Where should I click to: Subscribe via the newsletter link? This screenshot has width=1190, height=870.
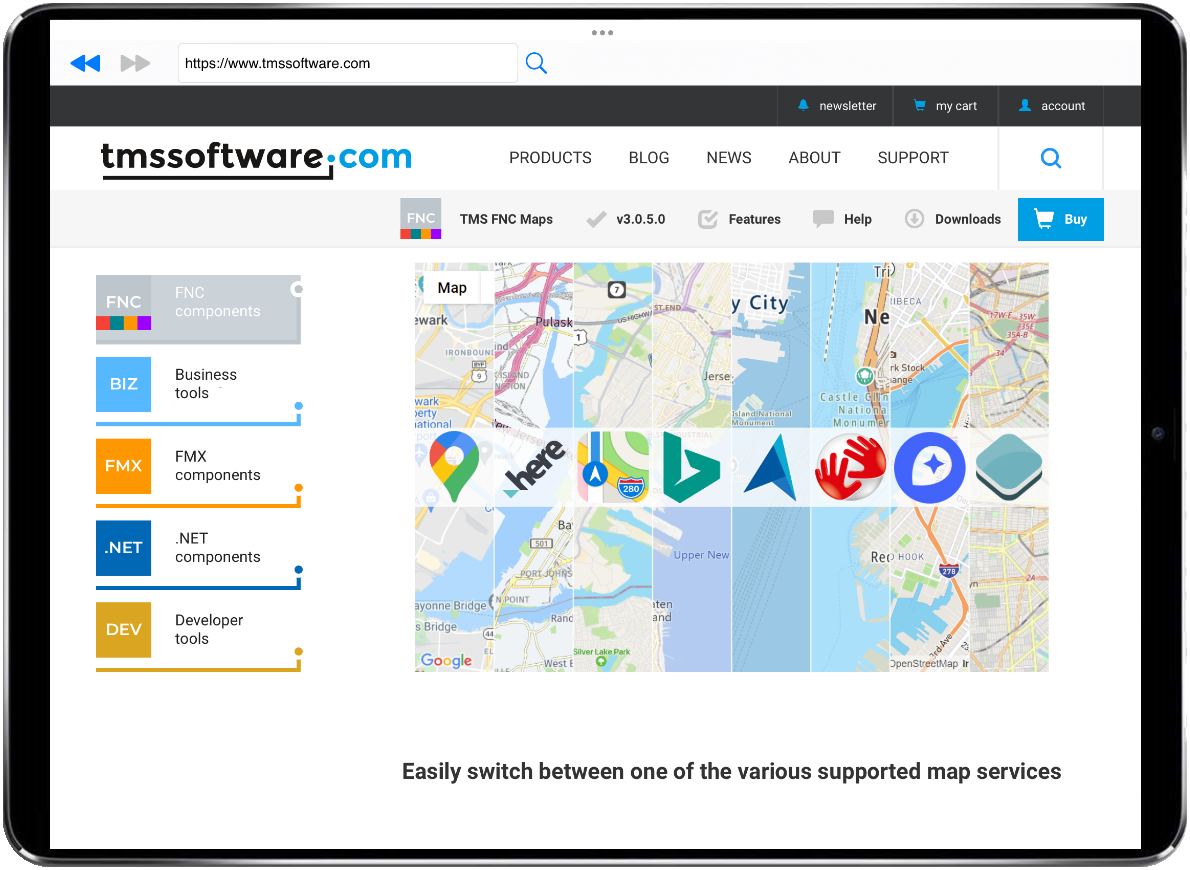(837, 105)
